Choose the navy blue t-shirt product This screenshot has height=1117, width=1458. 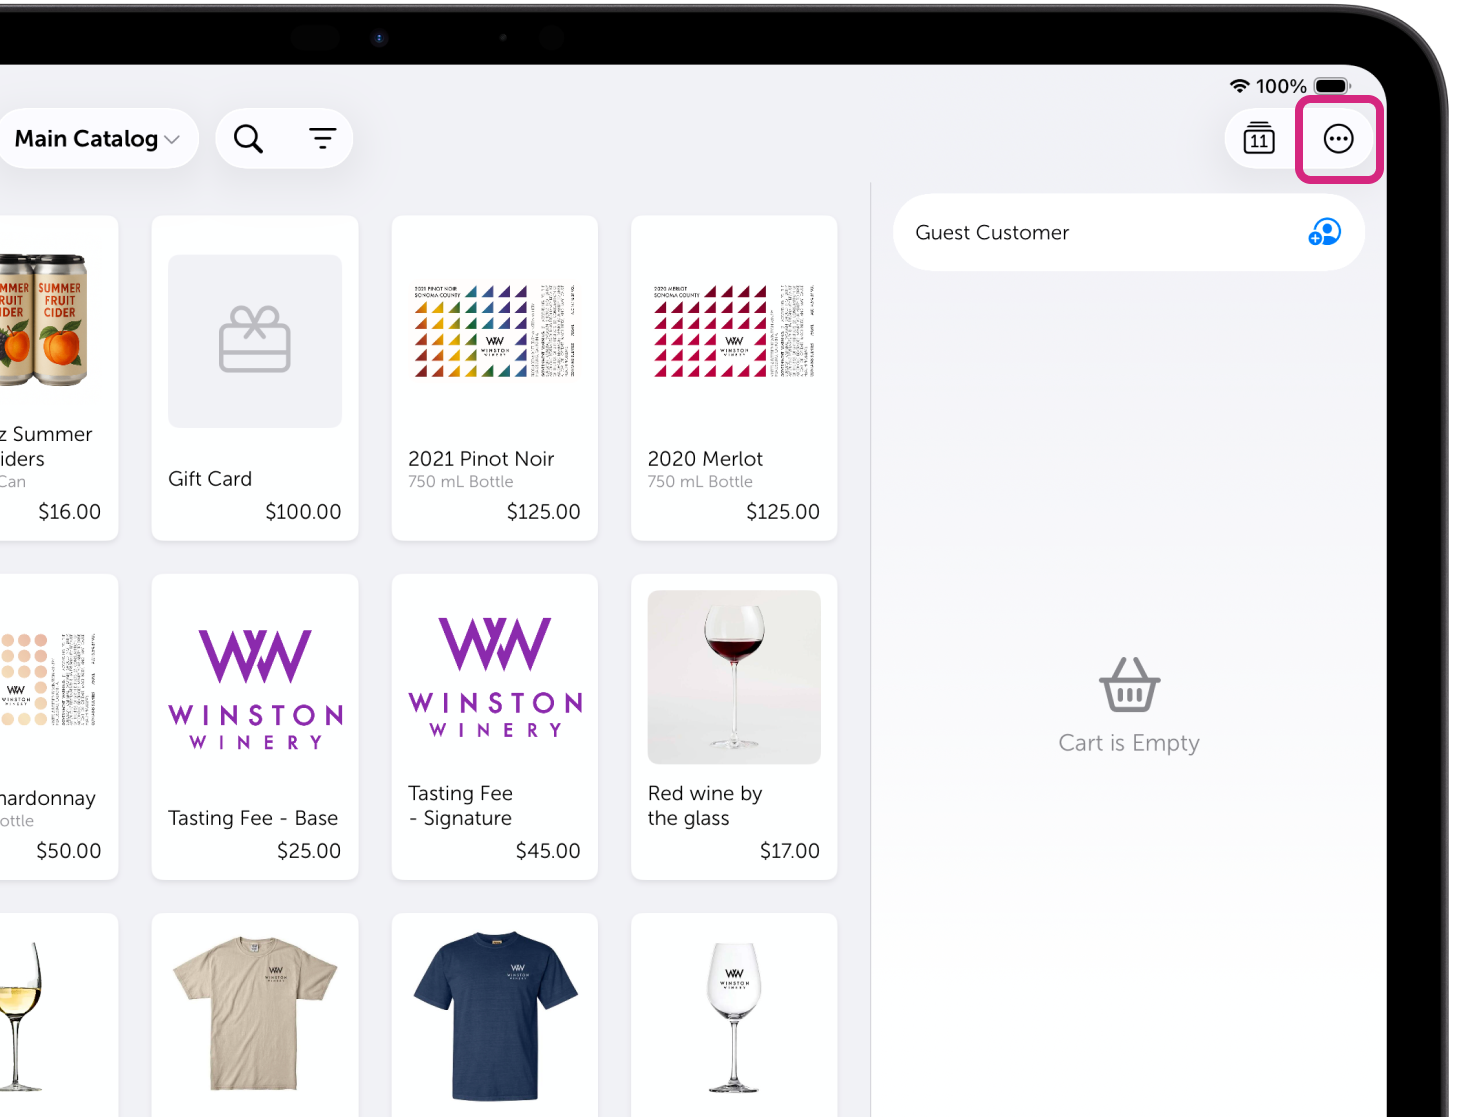[x=495, y=1014]
